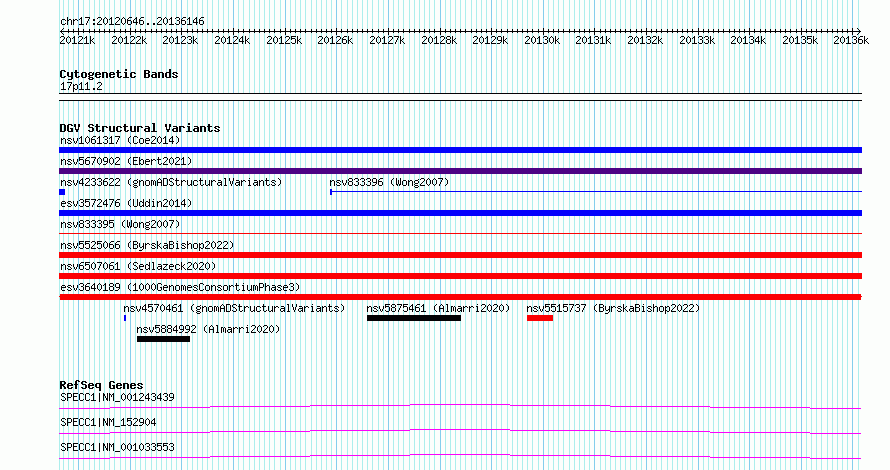The width and height of the screenshot is (890, 470).
Task: Open the SPECC1|NM_152904 transcript label
Action: (108, 422)
